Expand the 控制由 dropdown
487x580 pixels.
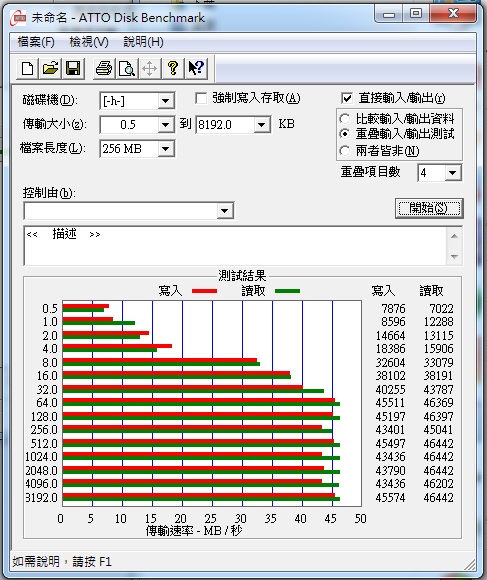coord(224,211)
